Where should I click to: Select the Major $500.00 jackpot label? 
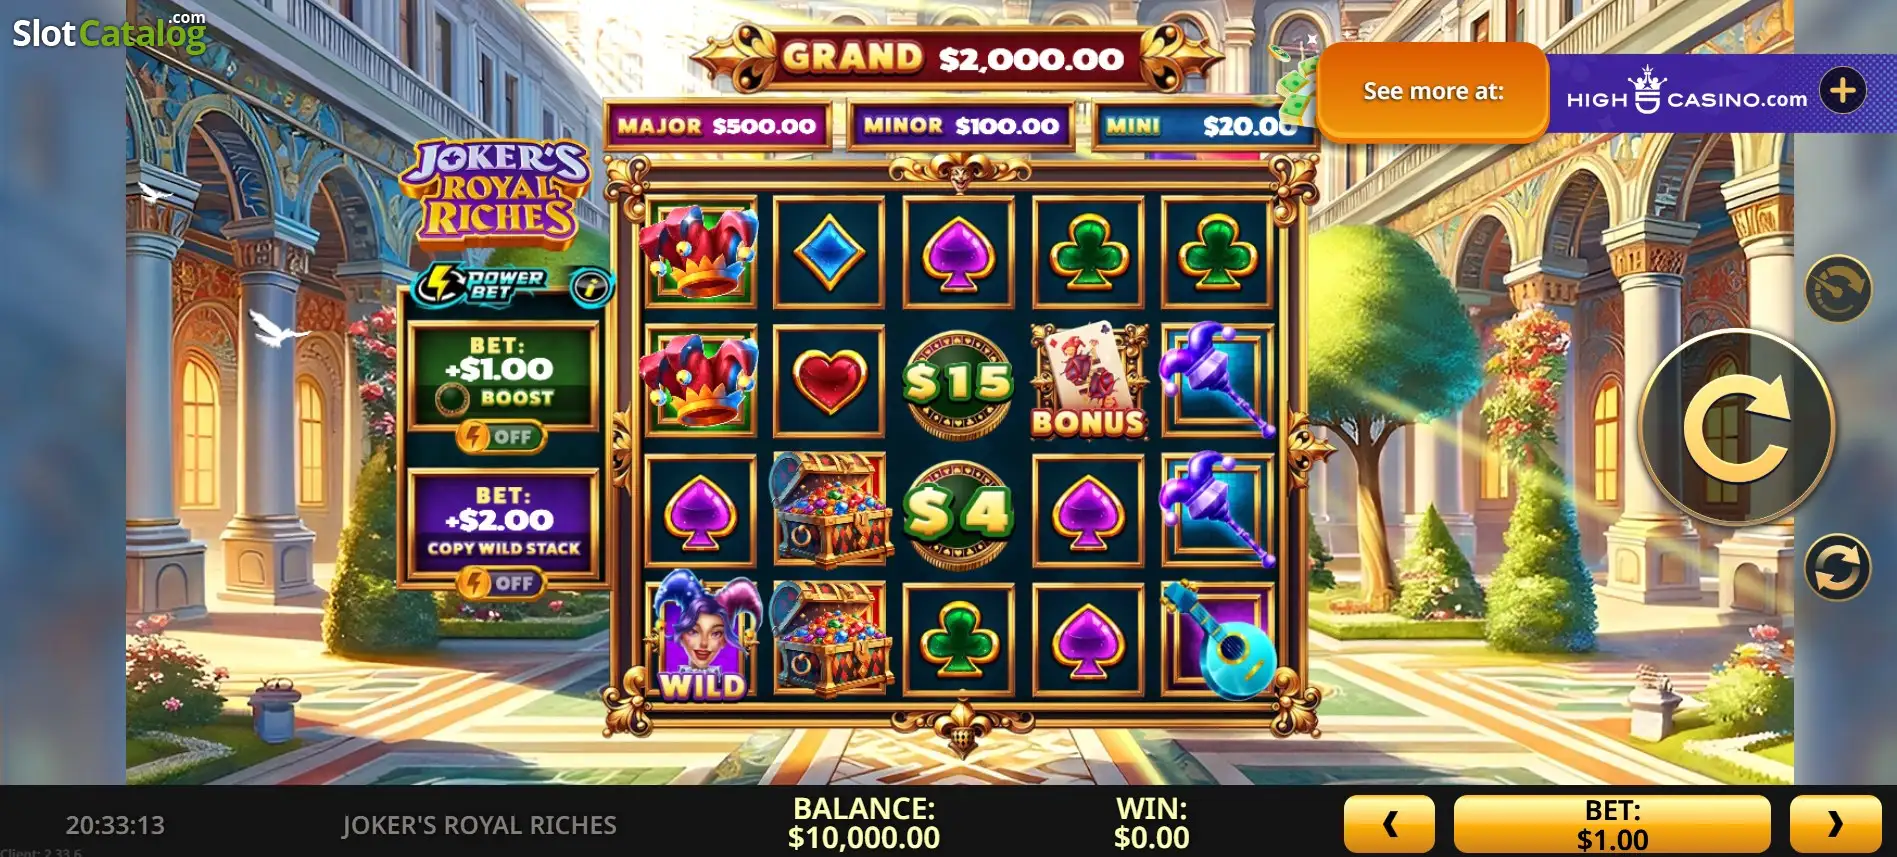pos(717,126)
